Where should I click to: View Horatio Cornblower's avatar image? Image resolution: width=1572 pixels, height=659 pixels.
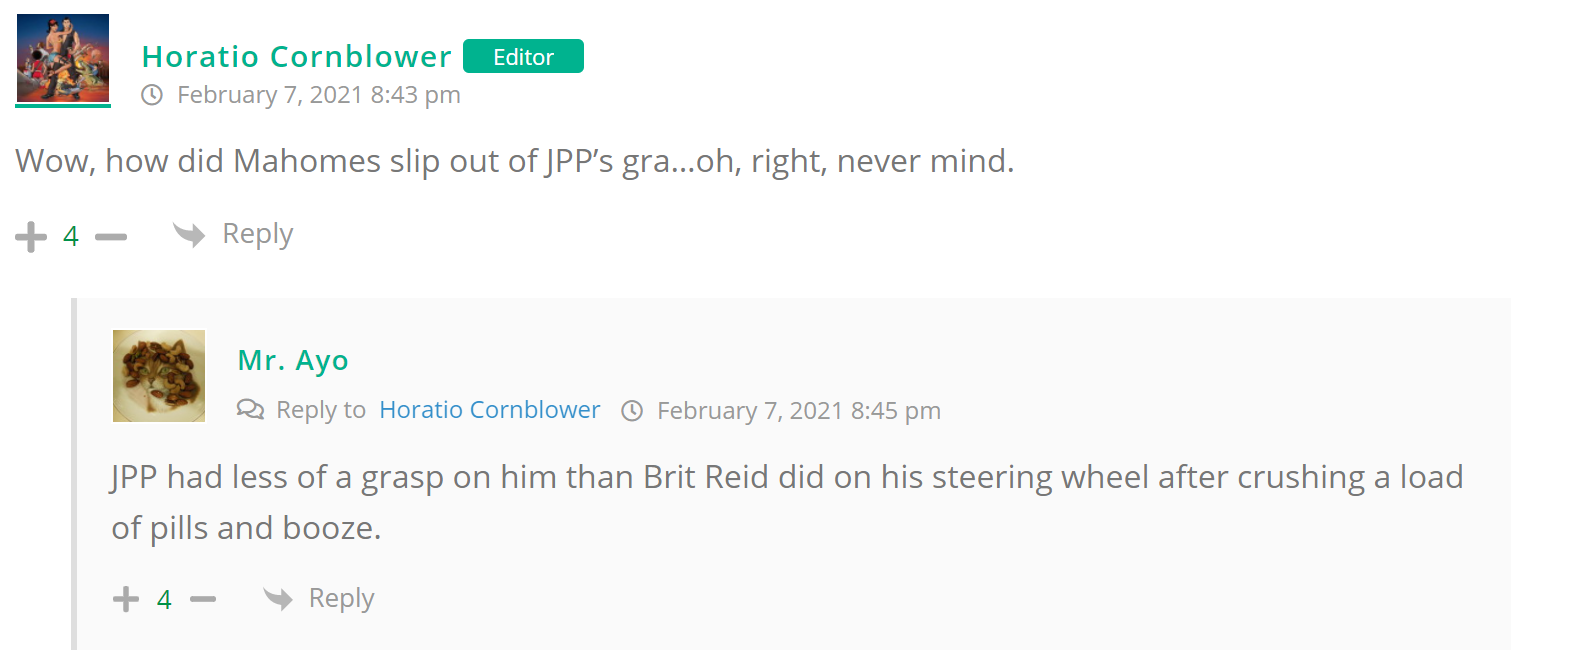(63, 58)
